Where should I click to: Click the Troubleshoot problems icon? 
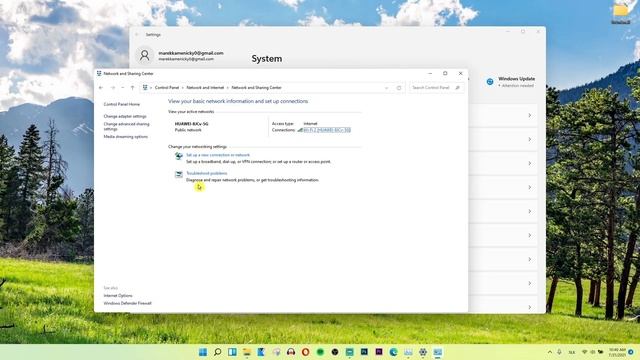[x=179, y=175]
